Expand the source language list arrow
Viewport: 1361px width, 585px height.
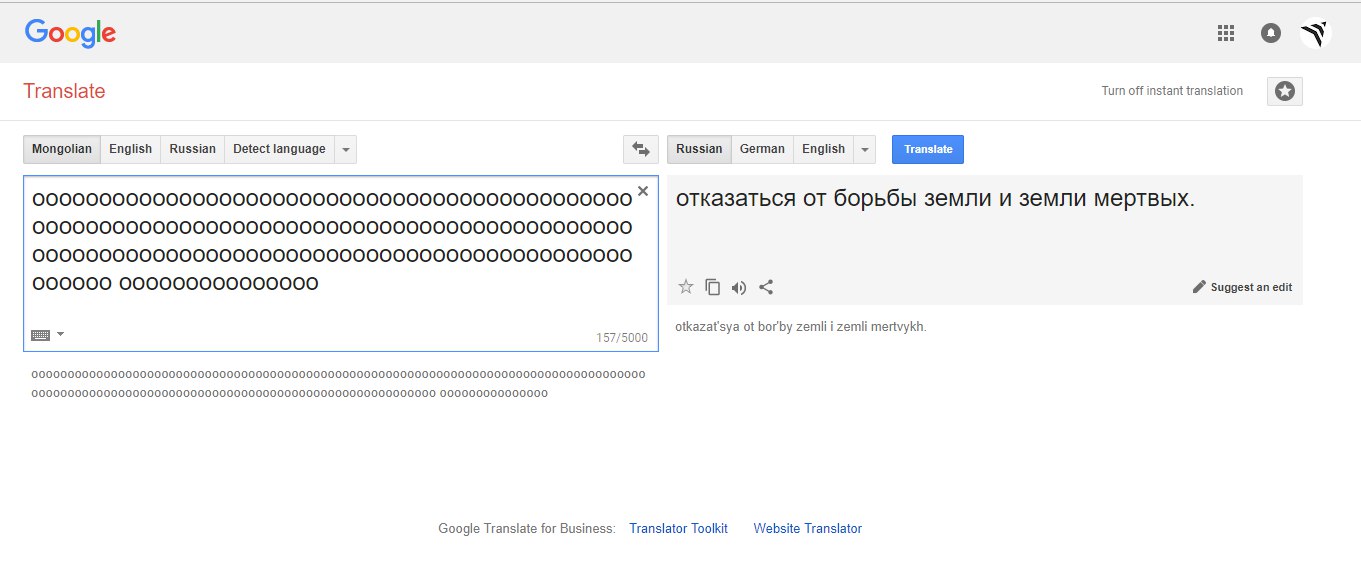tap(346, 149)
